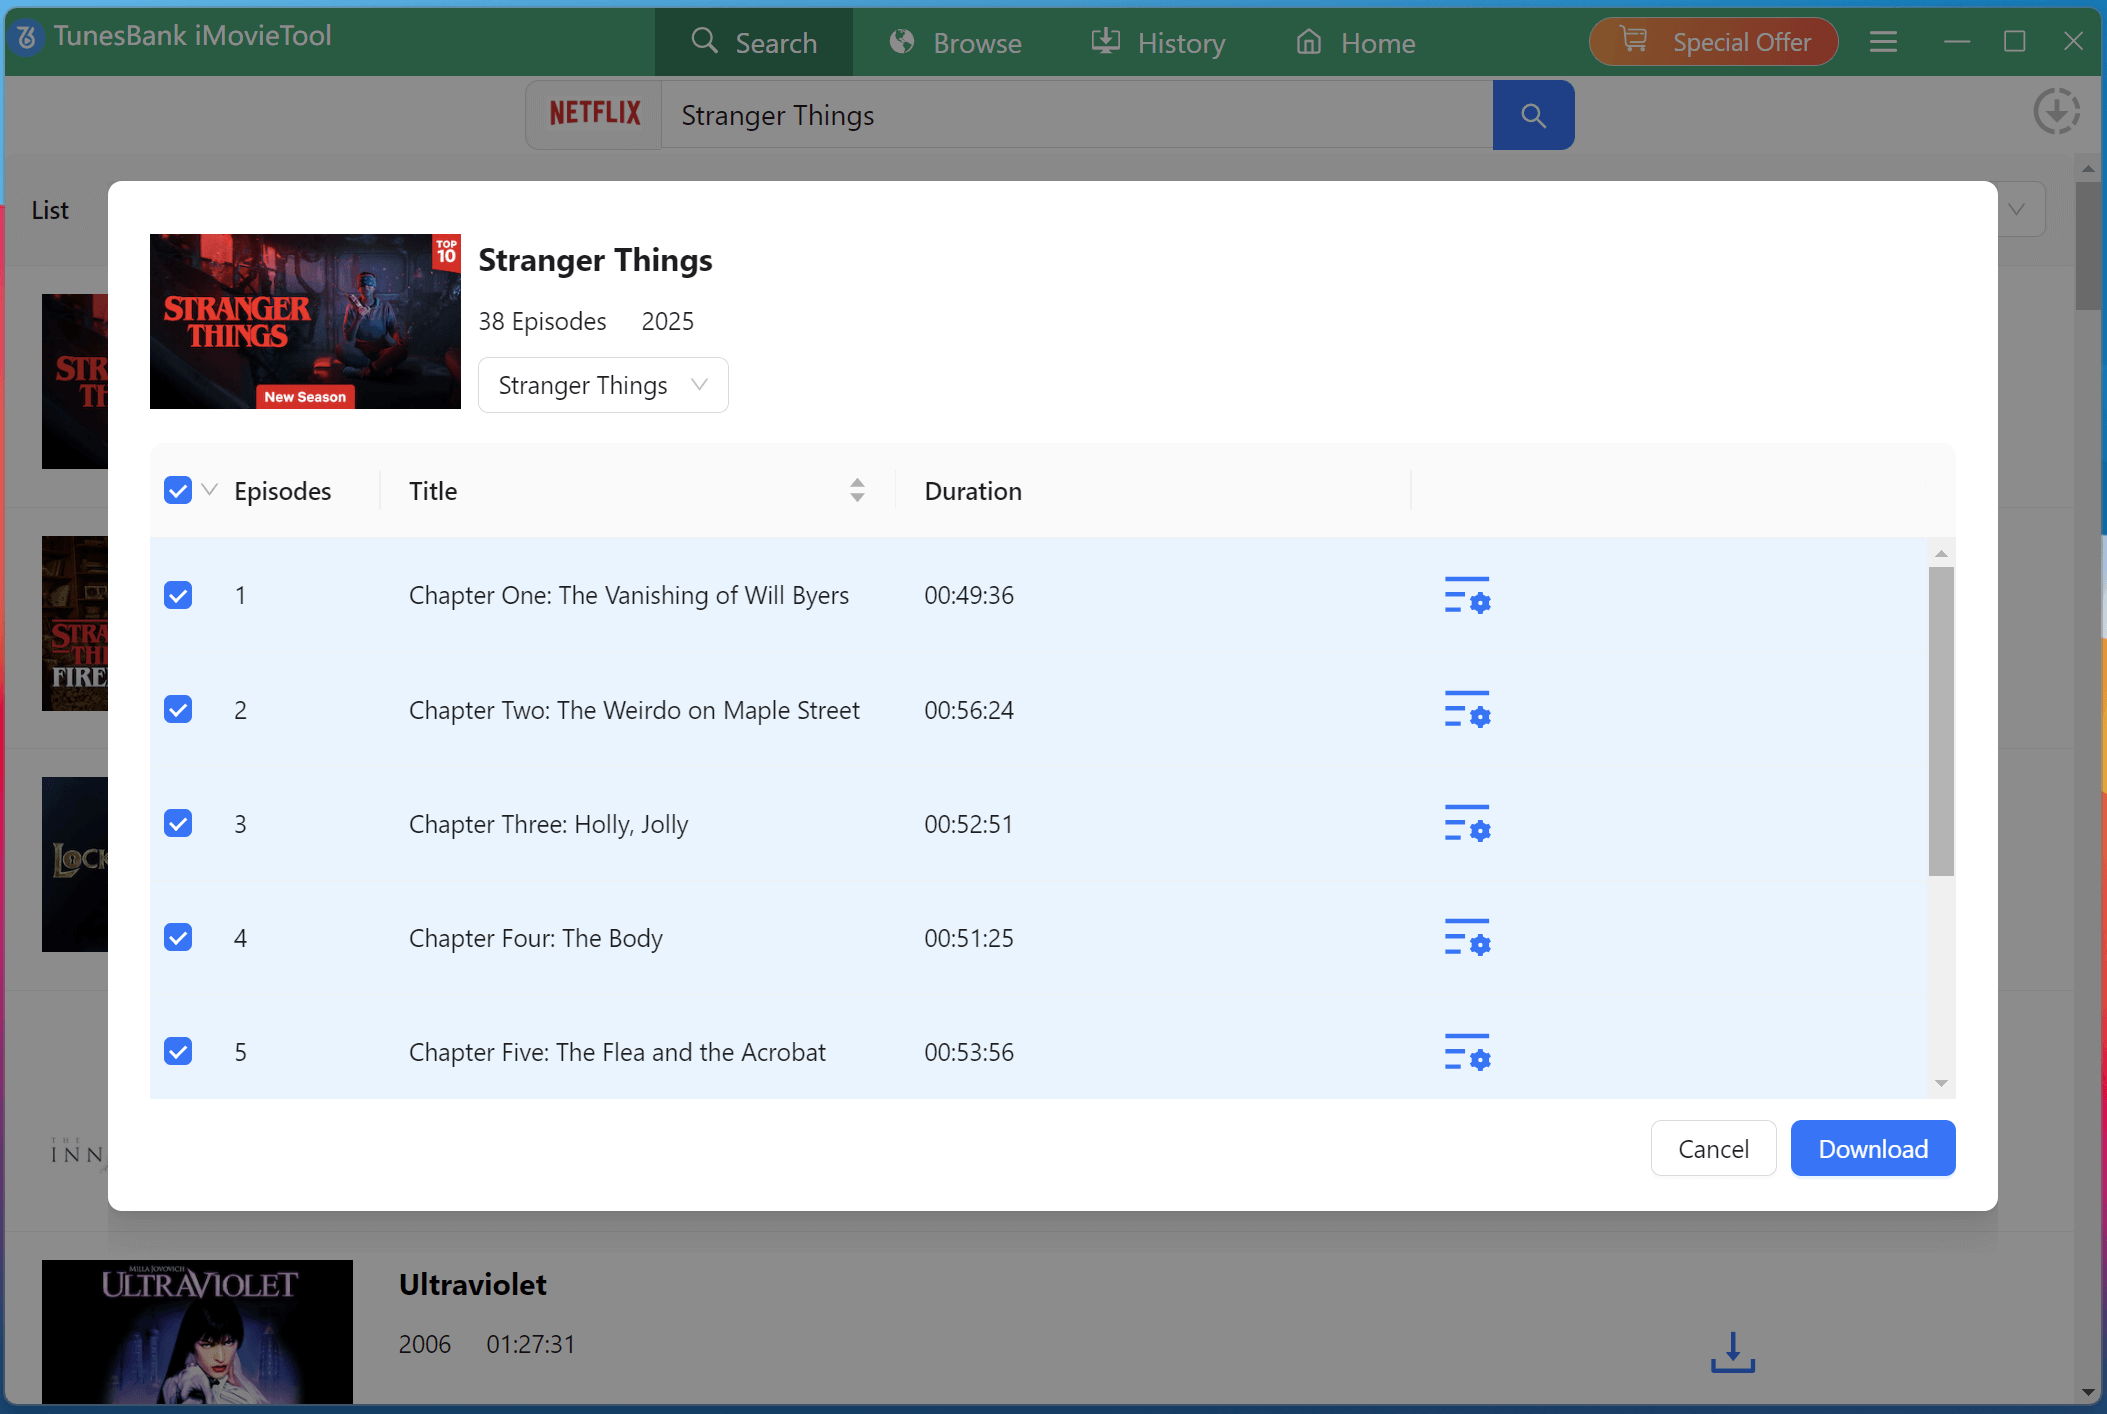Screen dimensions: 2107x1414
Task: Open settings for Chapter One episode
Action: point(1467,595)
